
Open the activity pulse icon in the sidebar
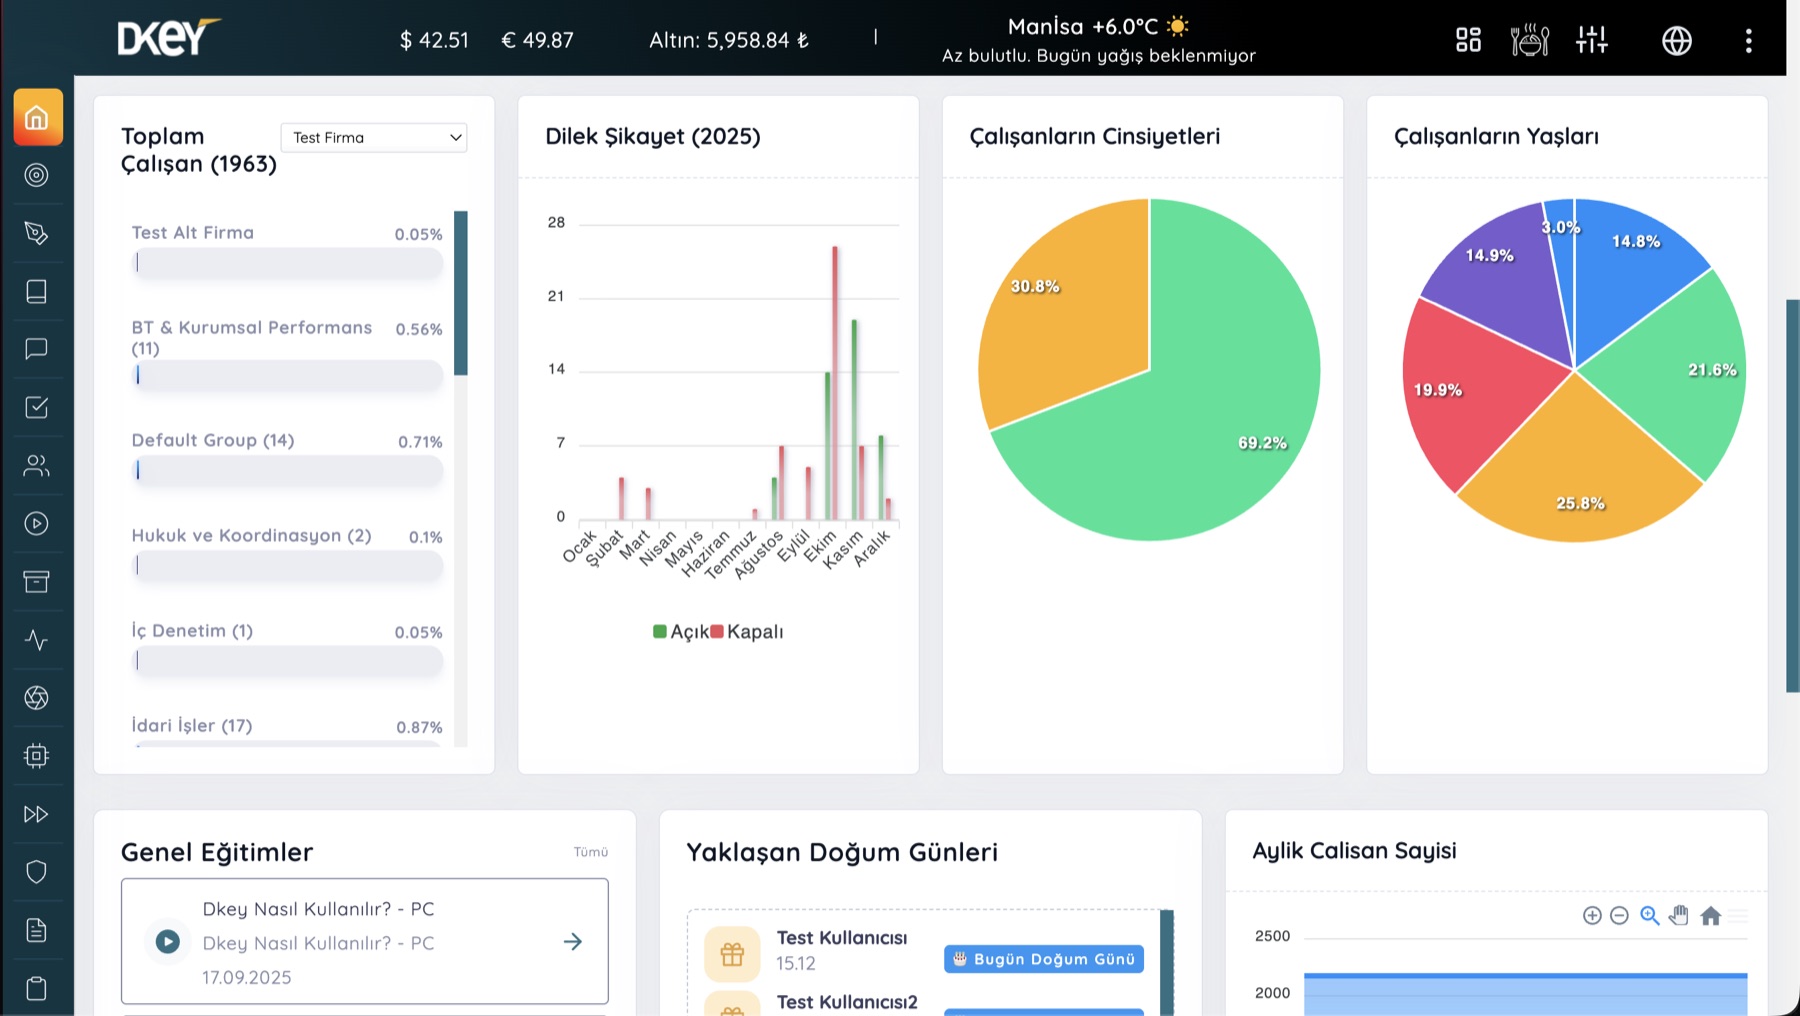tap(37, 639)
